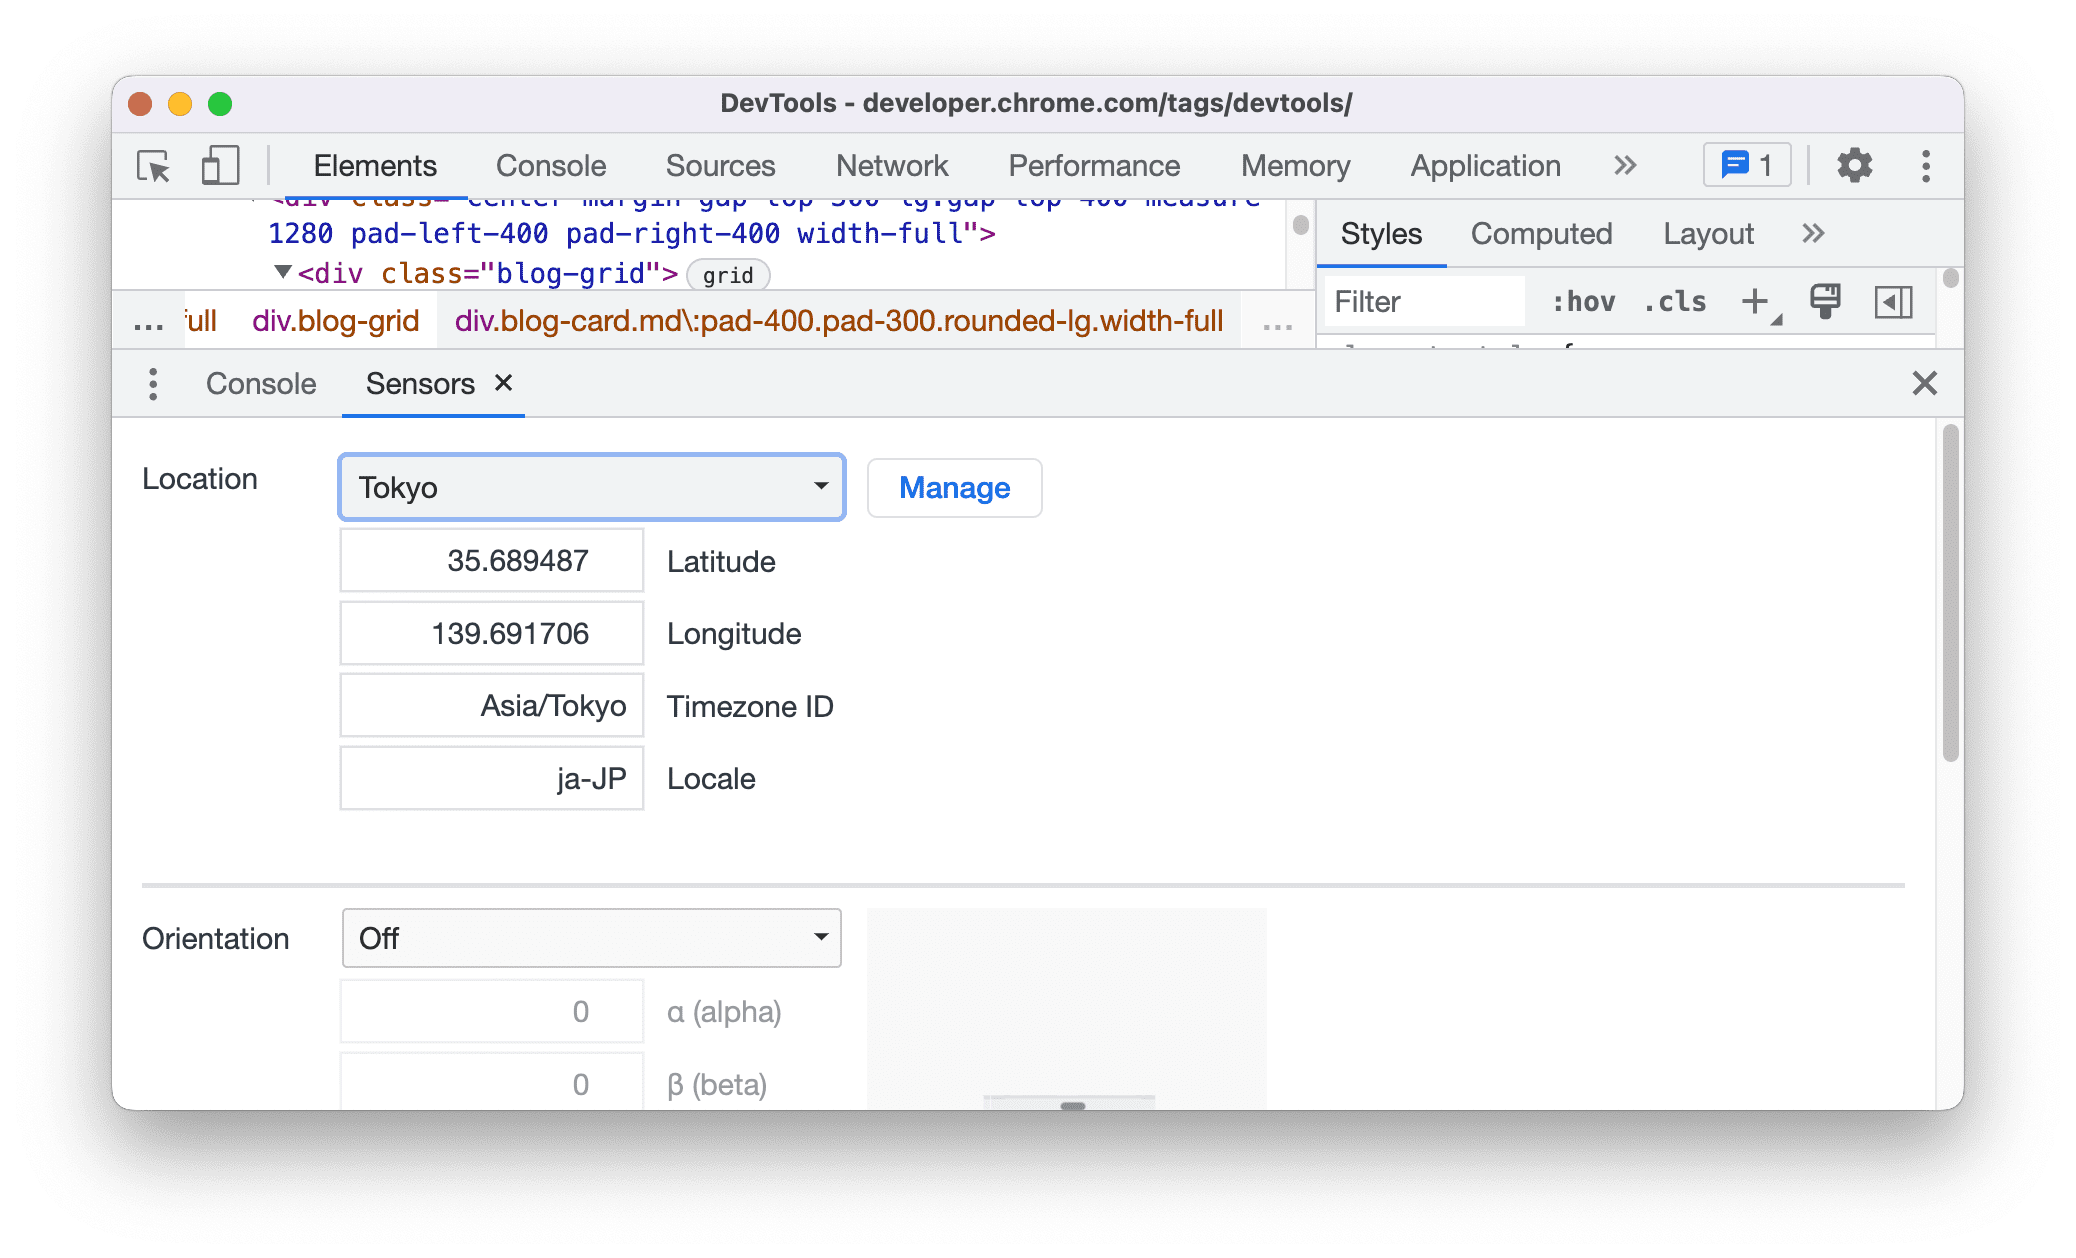Click the Elements panel icon

click(377, 165)
